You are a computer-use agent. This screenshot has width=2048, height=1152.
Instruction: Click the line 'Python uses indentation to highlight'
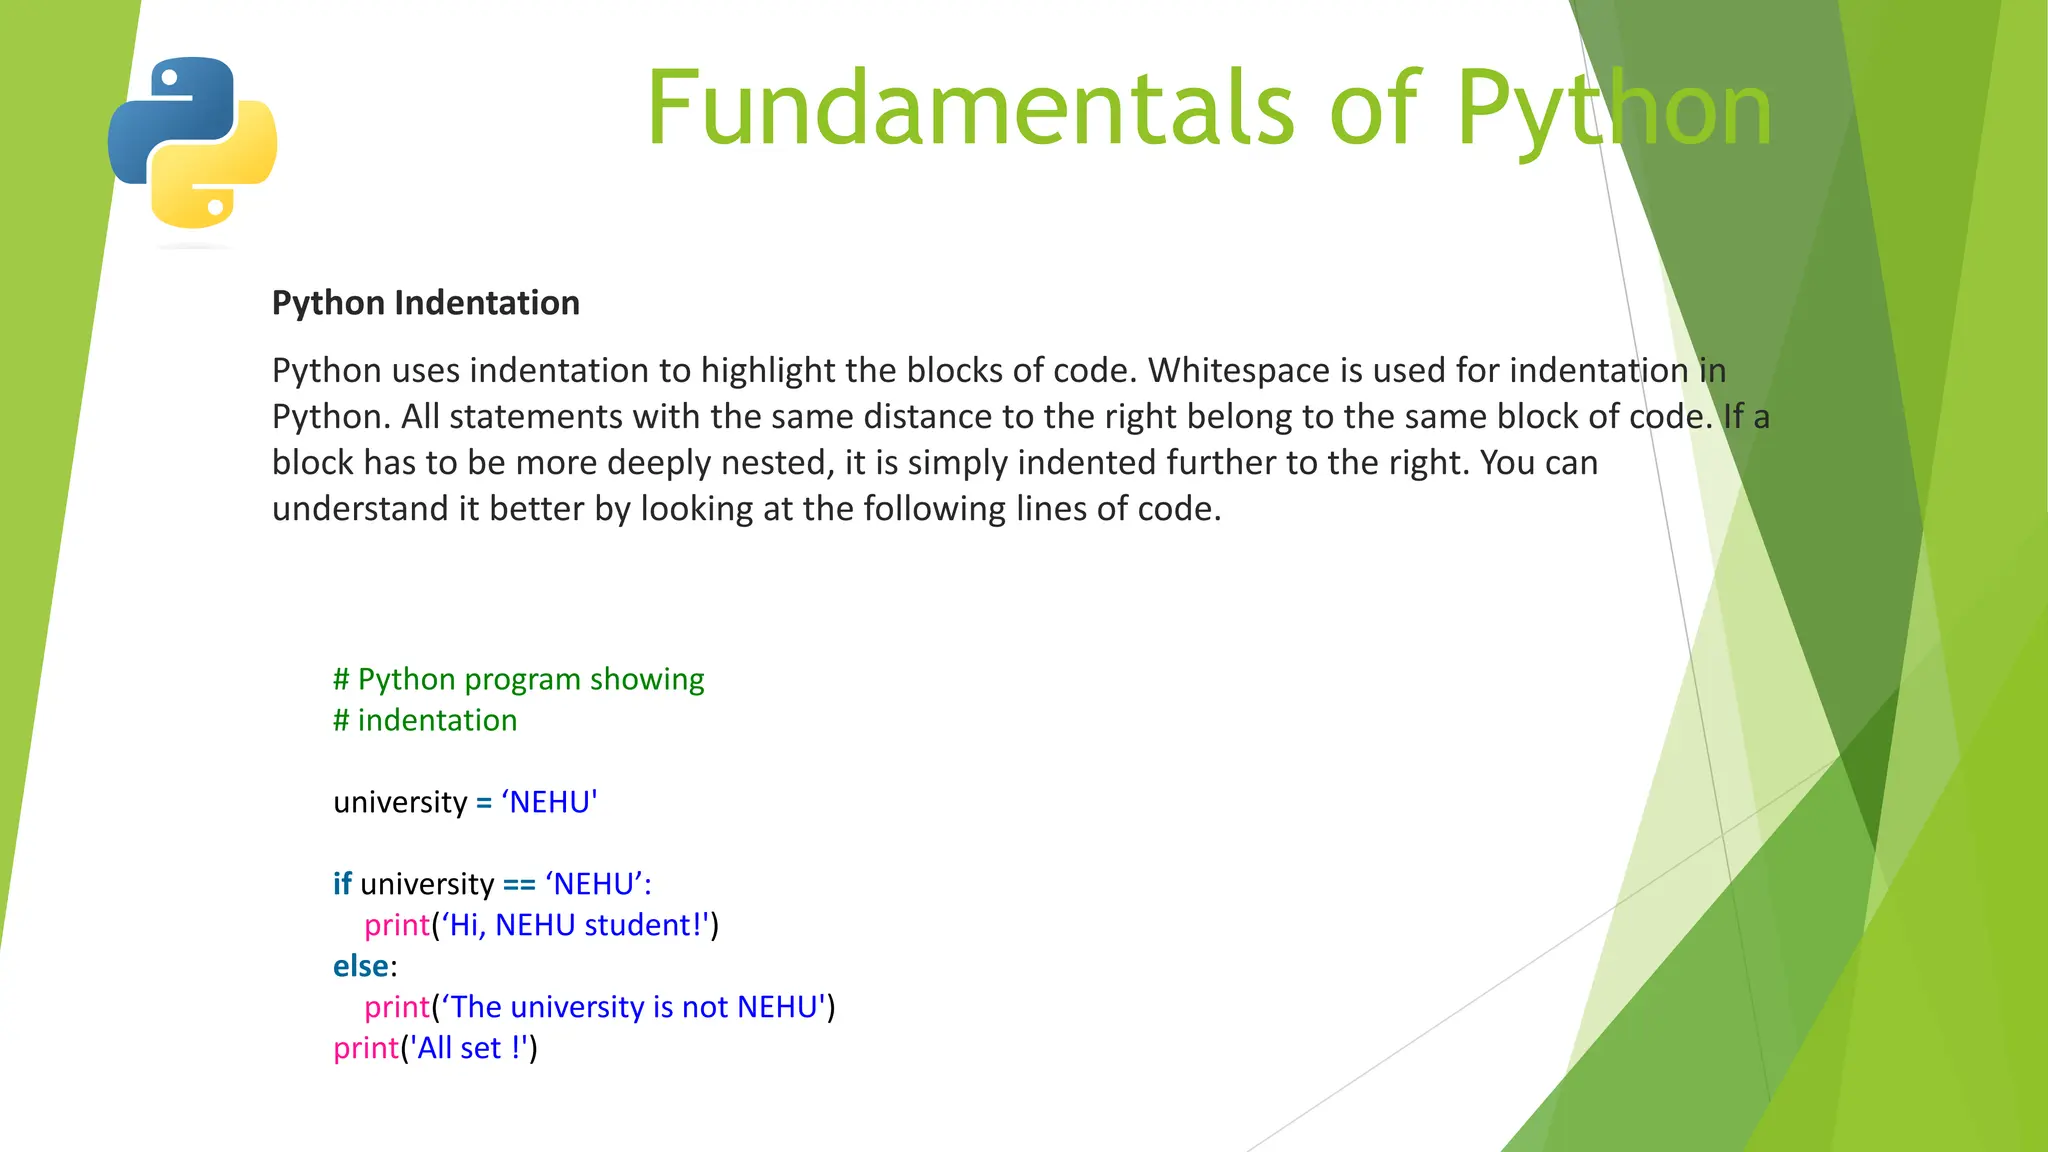tap(999, 371)
